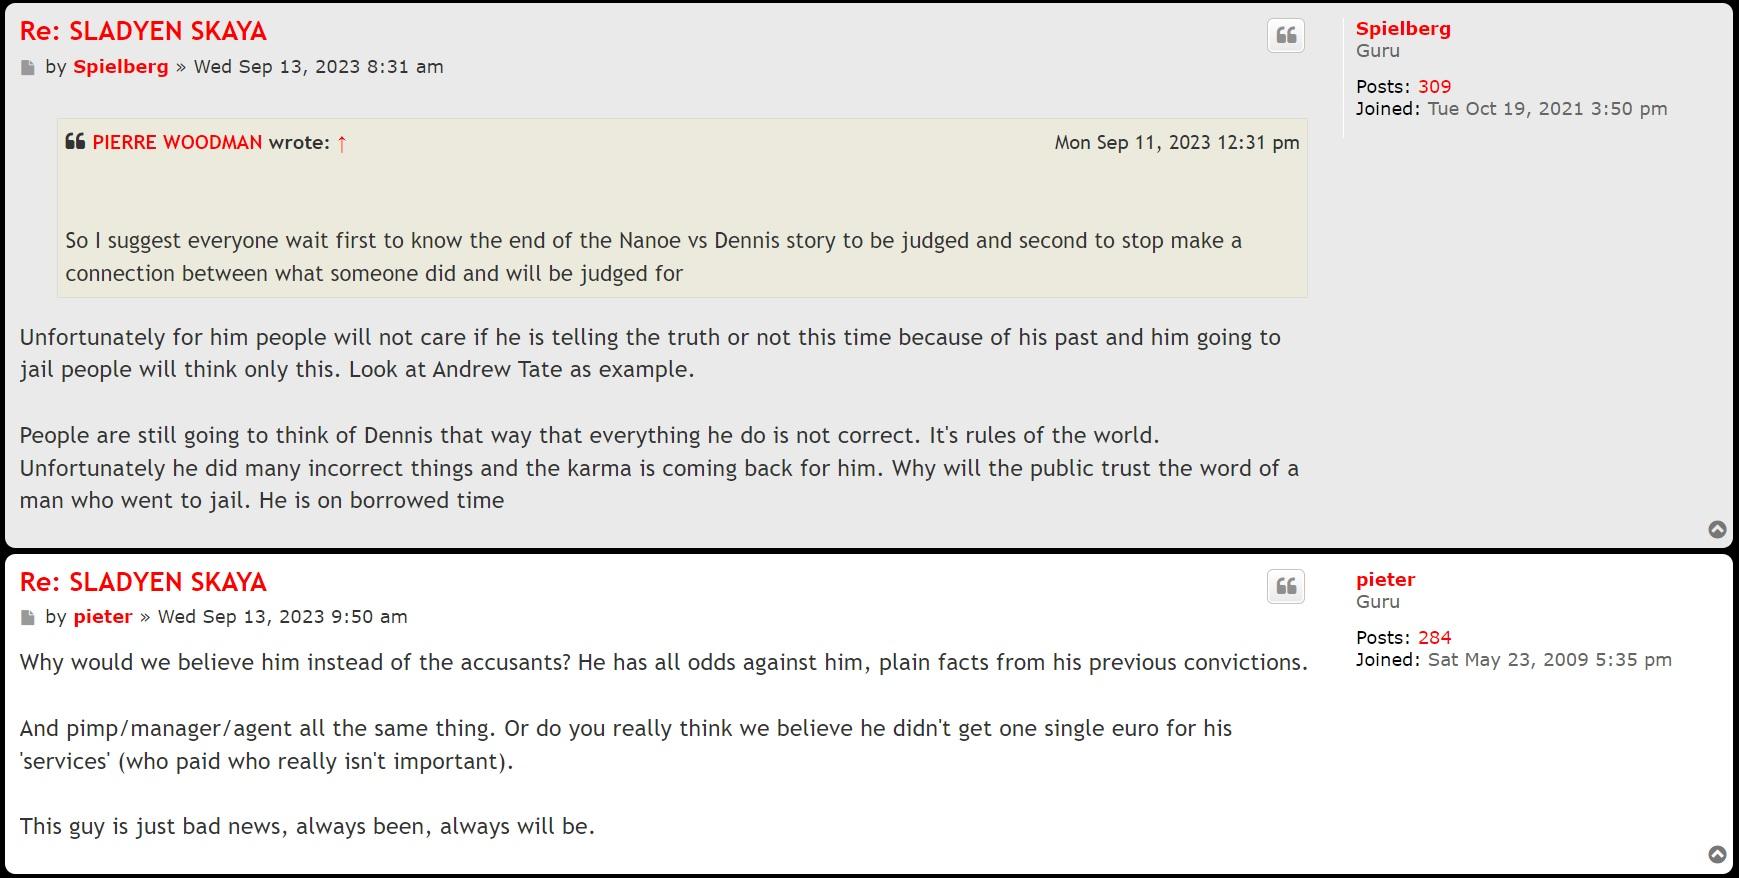Open Spielberg's profile from post byline
The image size is (1739, 878).
point(120,67)
